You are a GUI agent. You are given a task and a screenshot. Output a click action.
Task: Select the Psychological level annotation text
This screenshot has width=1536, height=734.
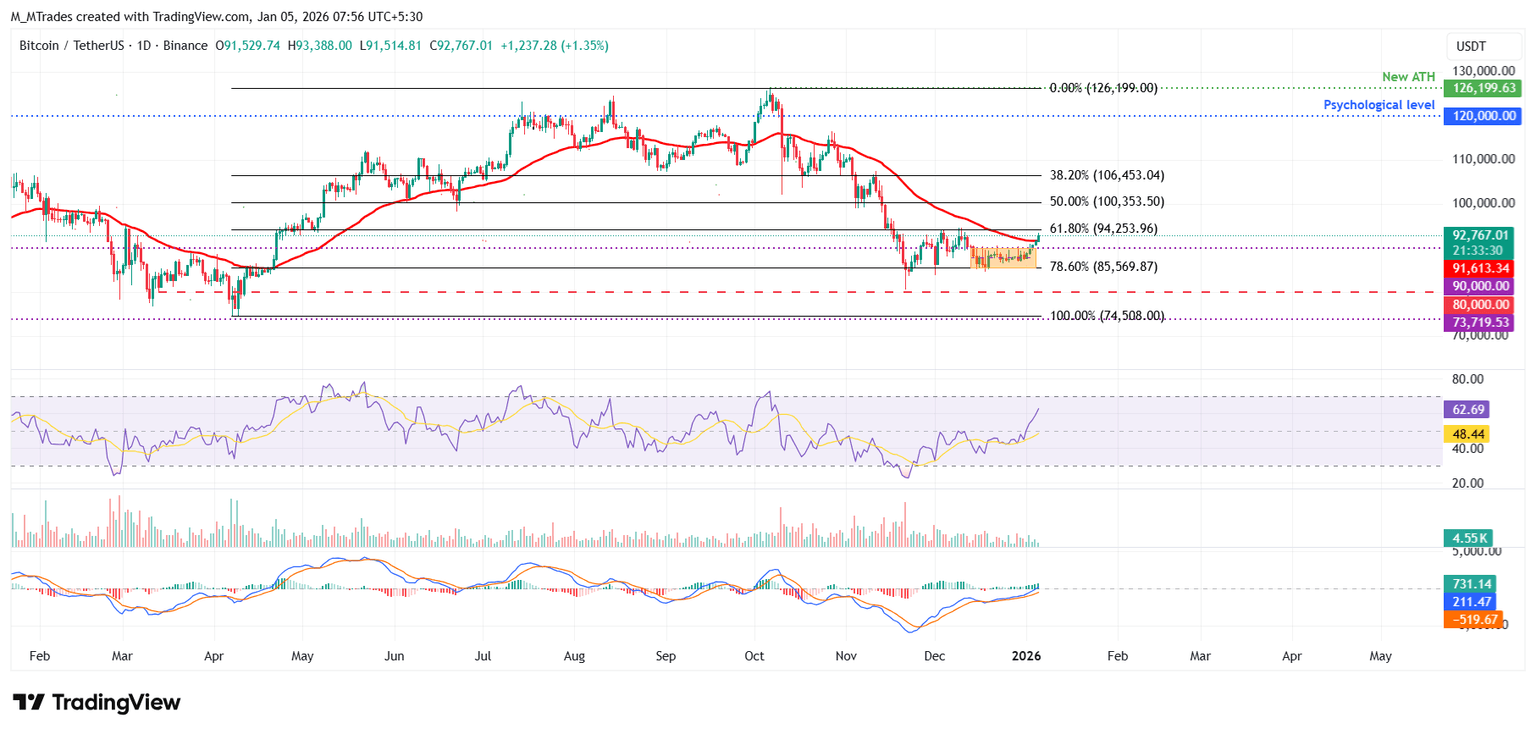click(1376, 105)
